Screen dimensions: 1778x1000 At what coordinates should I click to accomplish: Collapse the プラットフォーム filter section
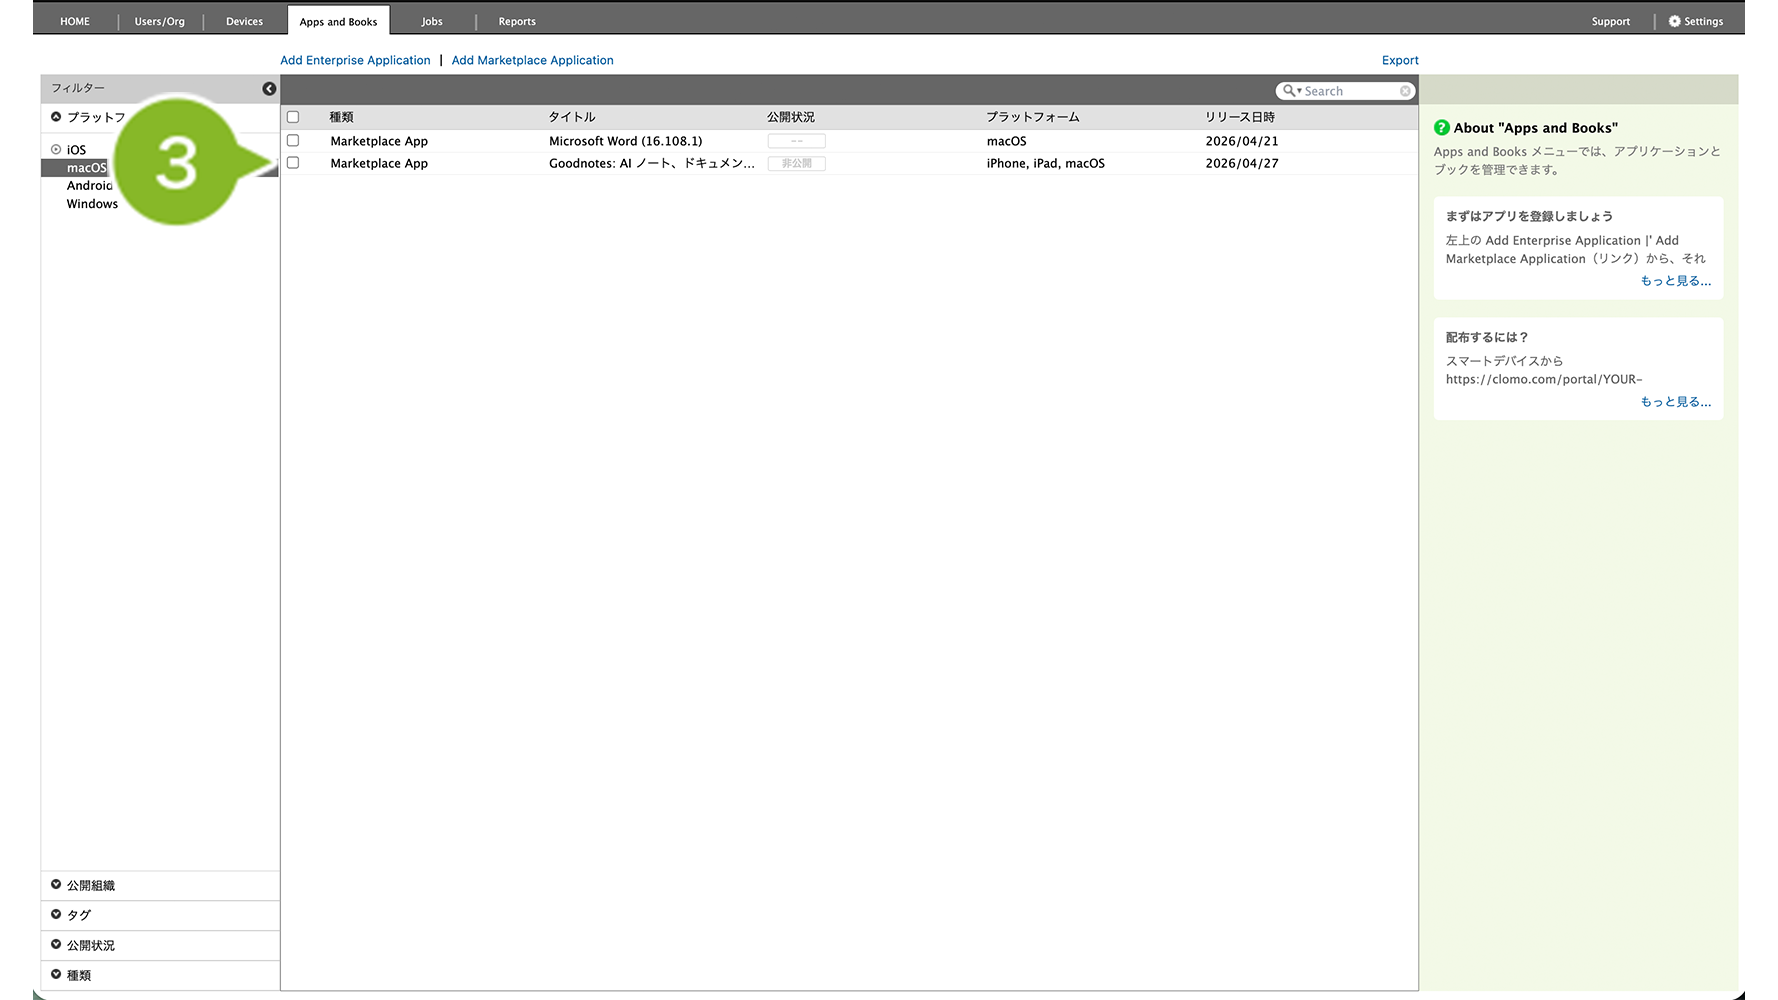pyautogui.click(x=56, y=117)
